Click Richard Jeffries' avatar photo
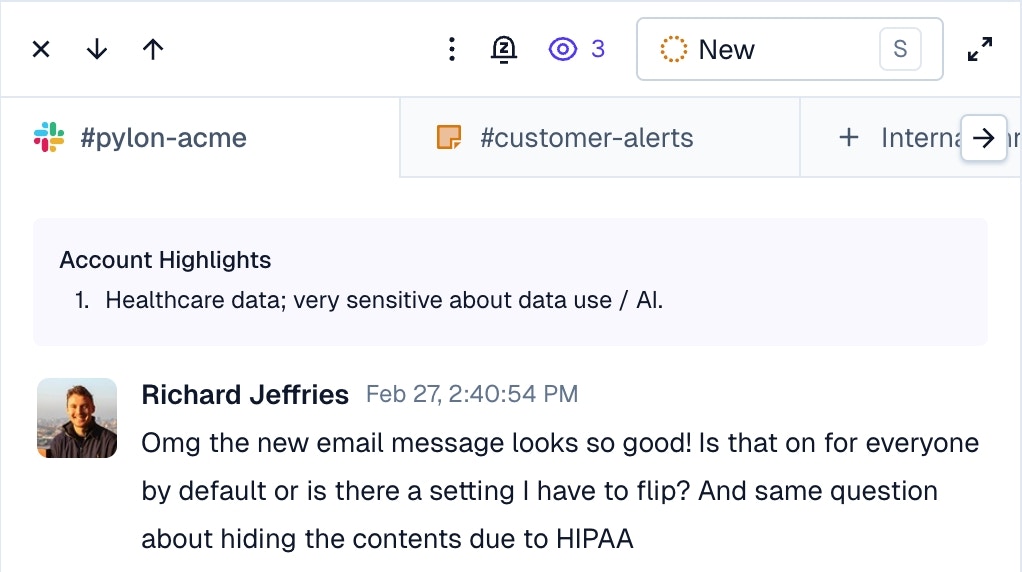The width and height of the screenshot is (1022, 572). [77, 418]
